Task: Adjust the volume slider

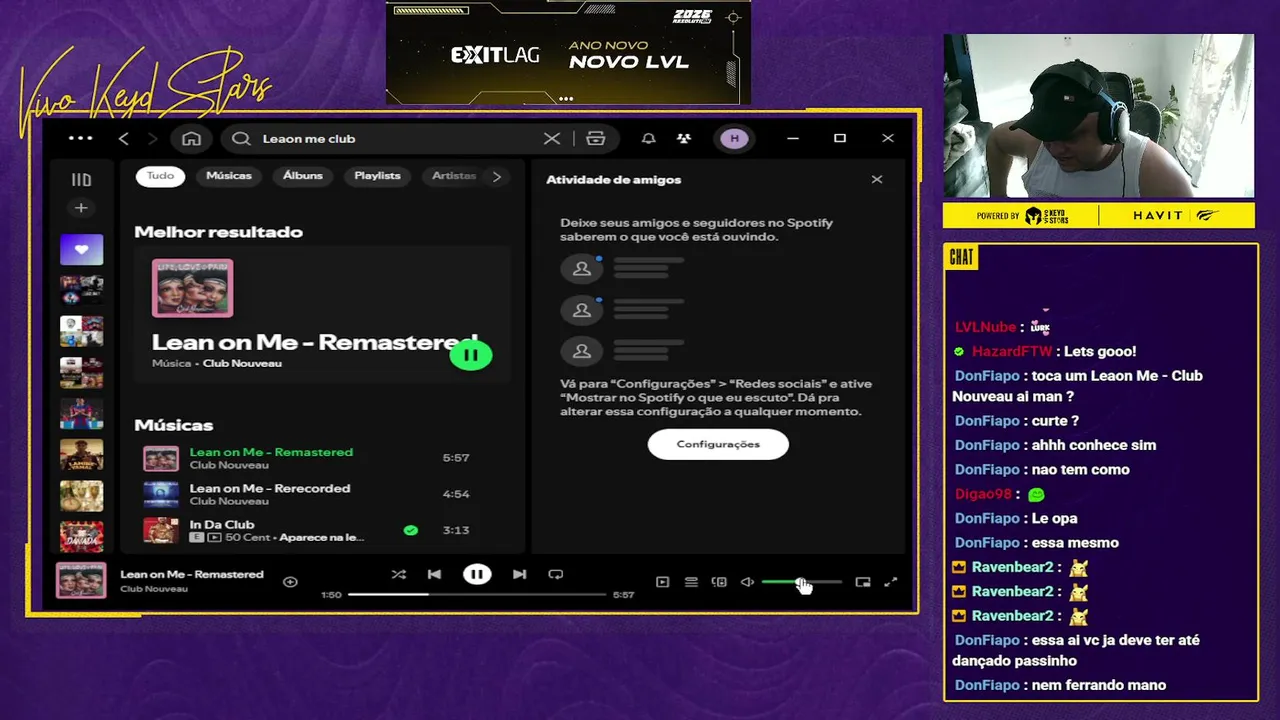Action: (802, 582)
